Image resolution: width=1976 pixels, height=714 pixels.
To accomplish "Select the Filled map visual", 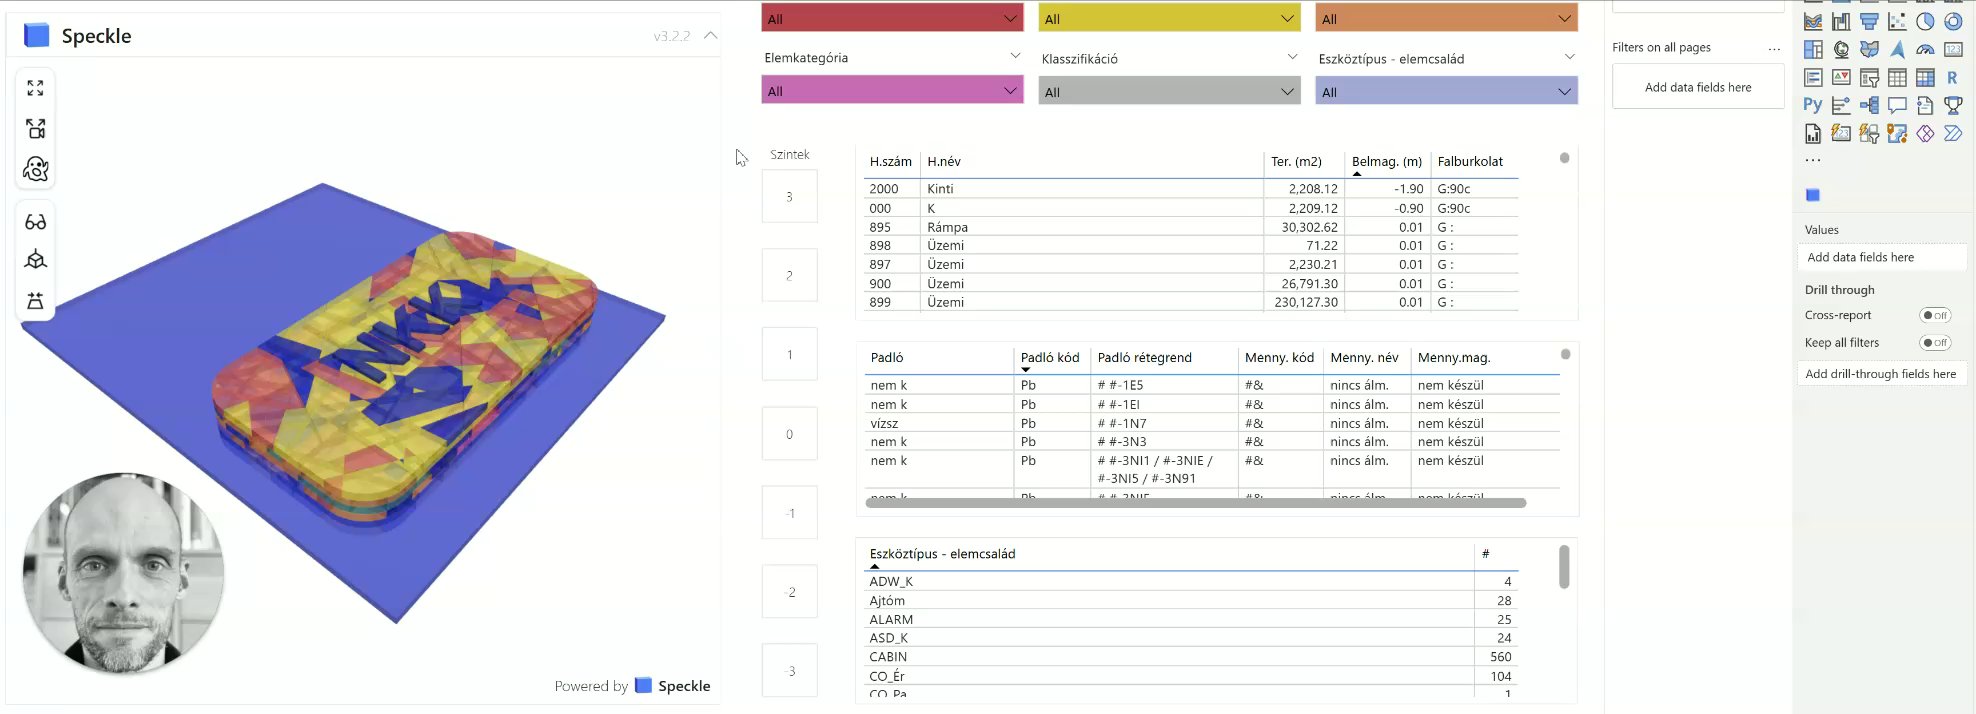I will coord(1869,49).
